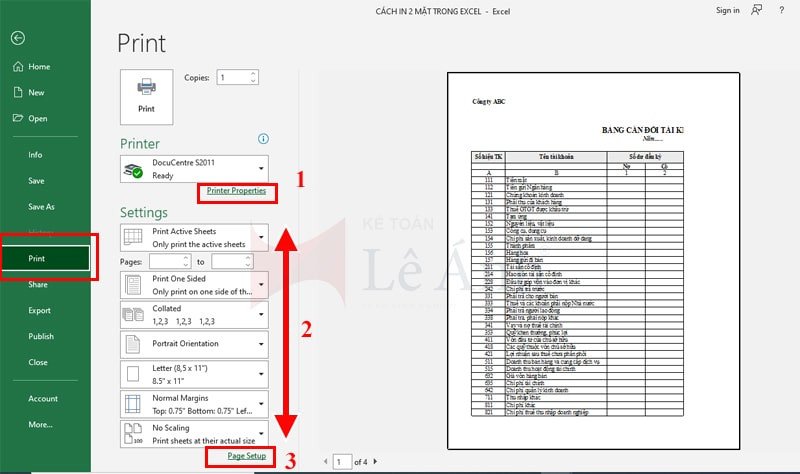Open the Collated option dropdown
Viewport: 800px width, 474px height.
pyautogui.click(x=194, y=315)
